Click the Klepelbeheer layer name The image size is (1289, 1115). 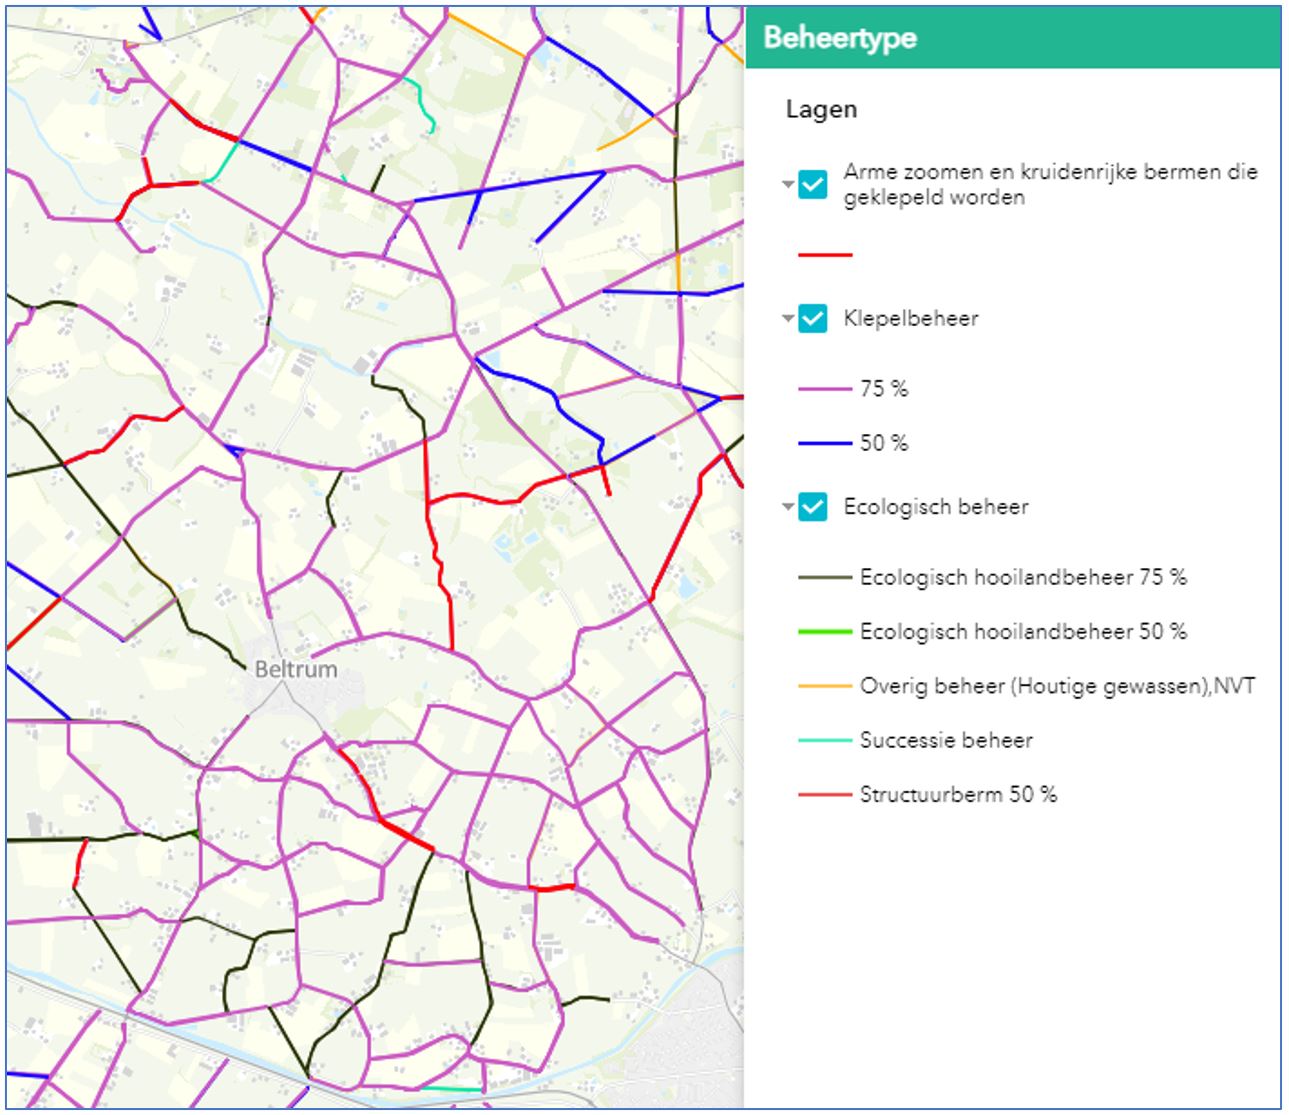910,319
